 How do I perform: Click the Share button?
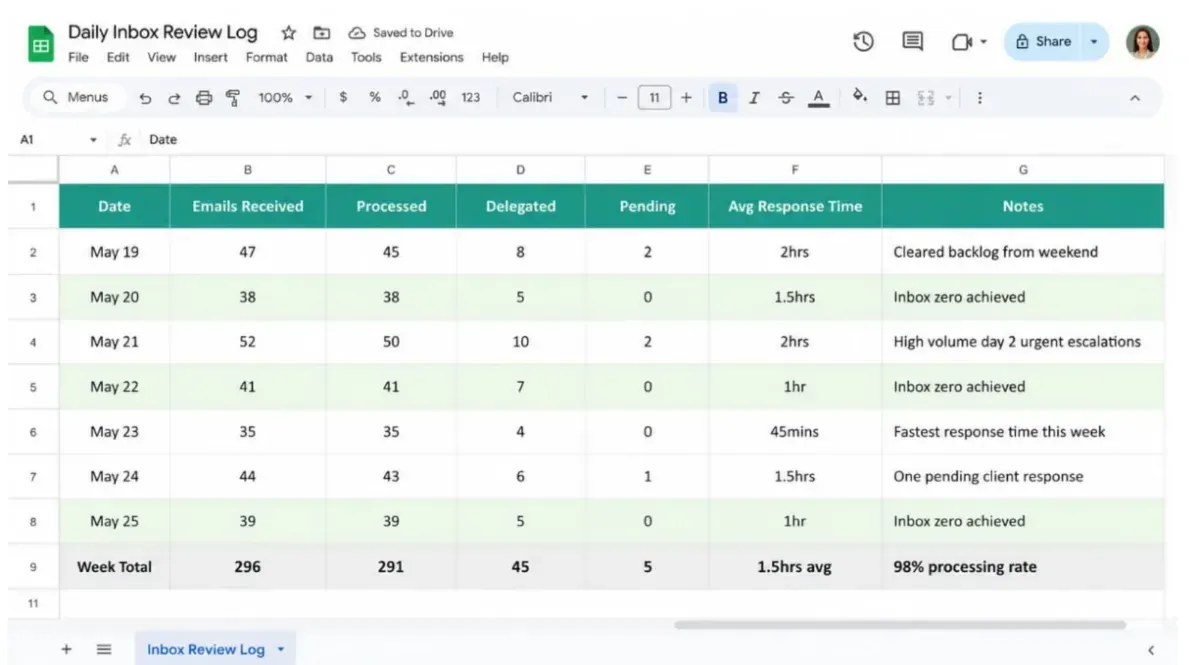1043,42
